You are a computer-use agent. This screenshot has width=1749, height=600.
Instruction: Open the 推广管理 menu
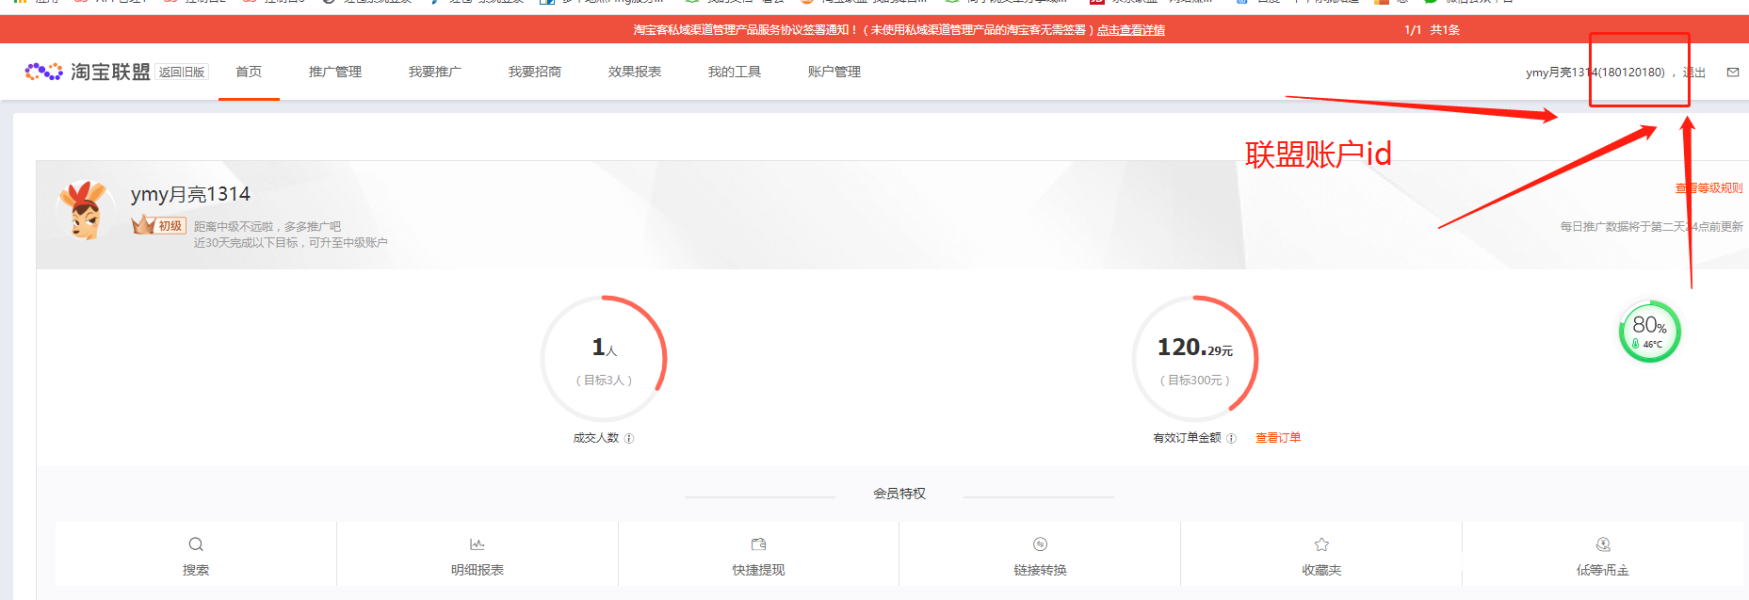click(335, 72)
